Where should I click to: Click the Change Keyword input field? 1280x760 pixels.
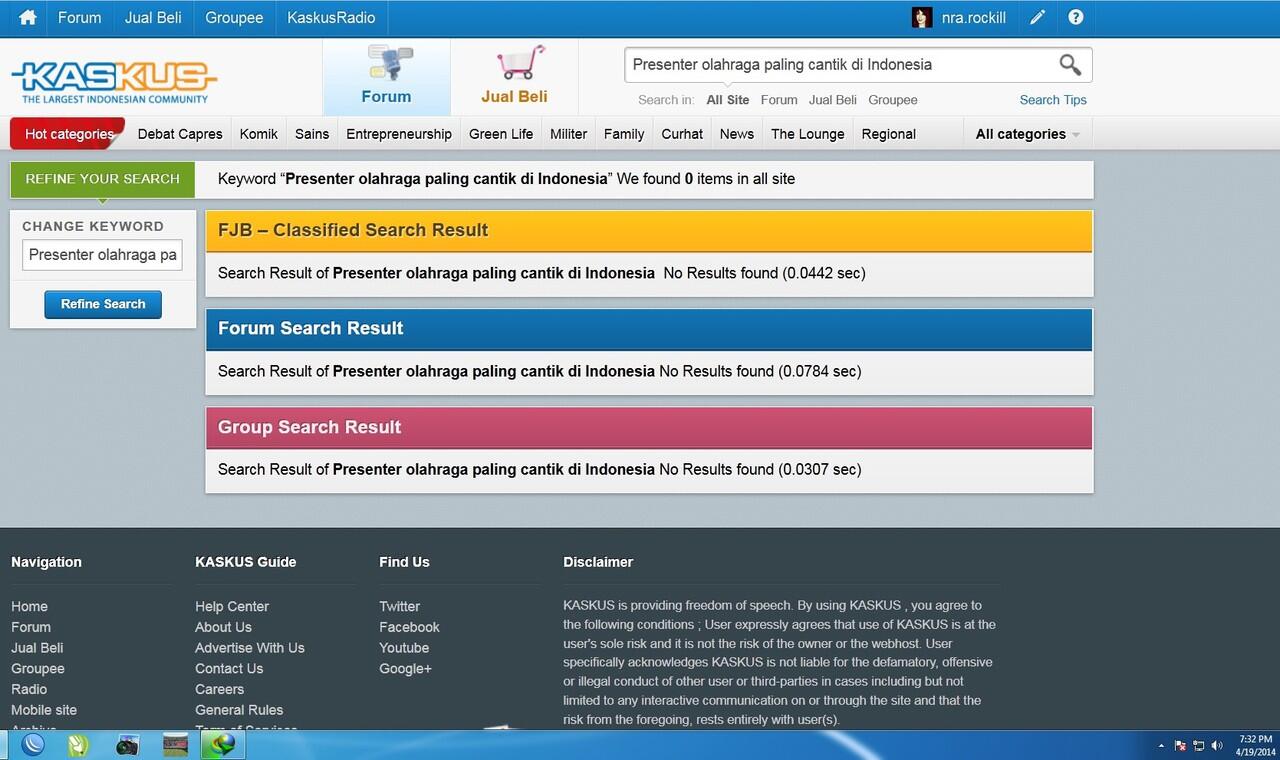click(x=102, y=255)
